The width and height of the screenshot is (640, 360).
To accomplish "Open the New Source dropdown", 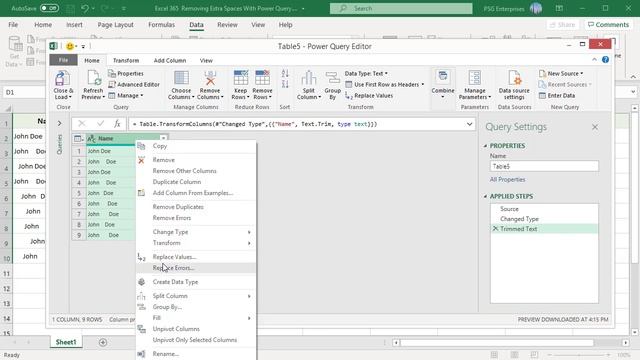I will pyautogui.click(x=561, y=73).
